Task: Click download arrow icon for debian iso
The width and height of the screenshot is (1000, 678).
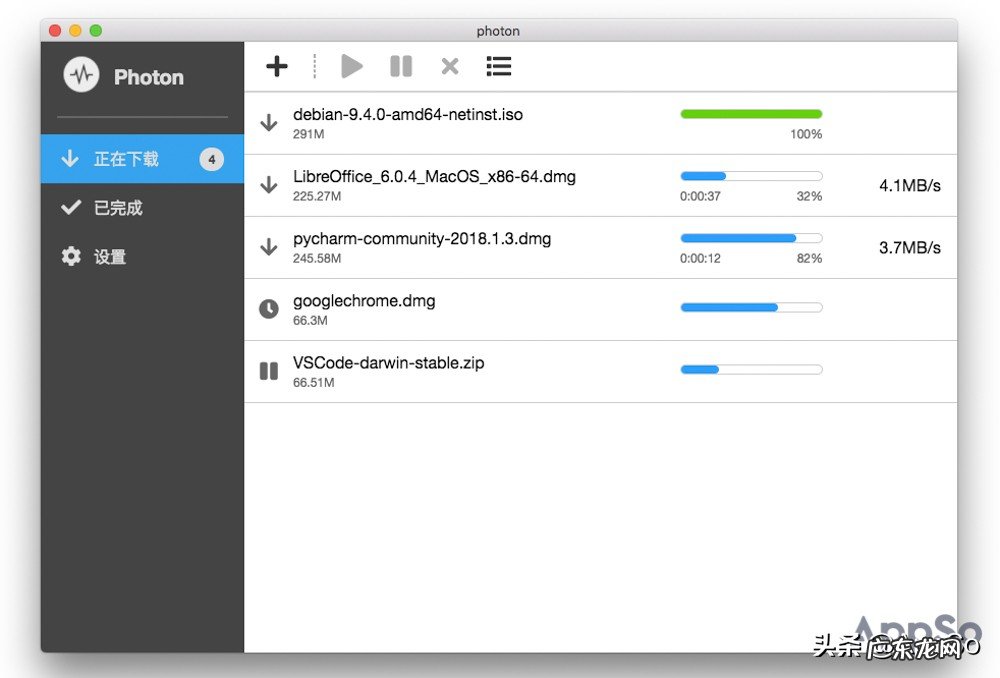Action: click(x=269, y=122)
